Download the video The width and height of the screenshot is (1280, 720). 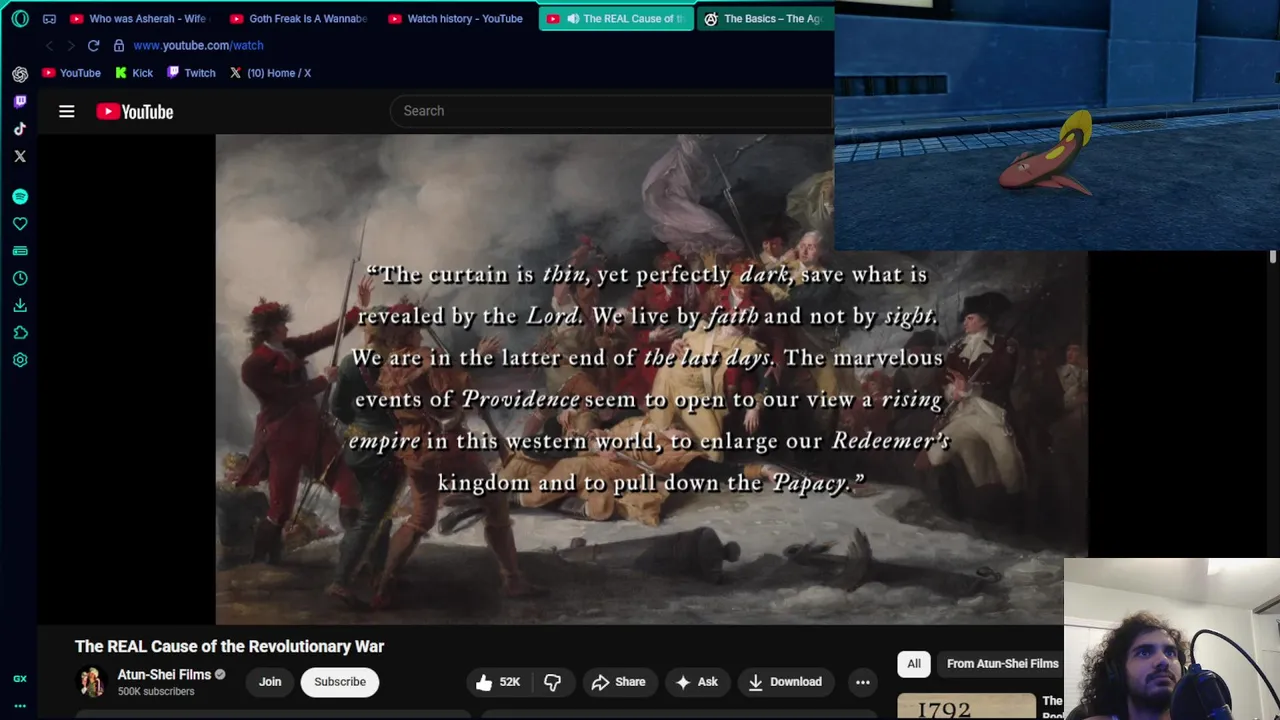click(786, 682)
